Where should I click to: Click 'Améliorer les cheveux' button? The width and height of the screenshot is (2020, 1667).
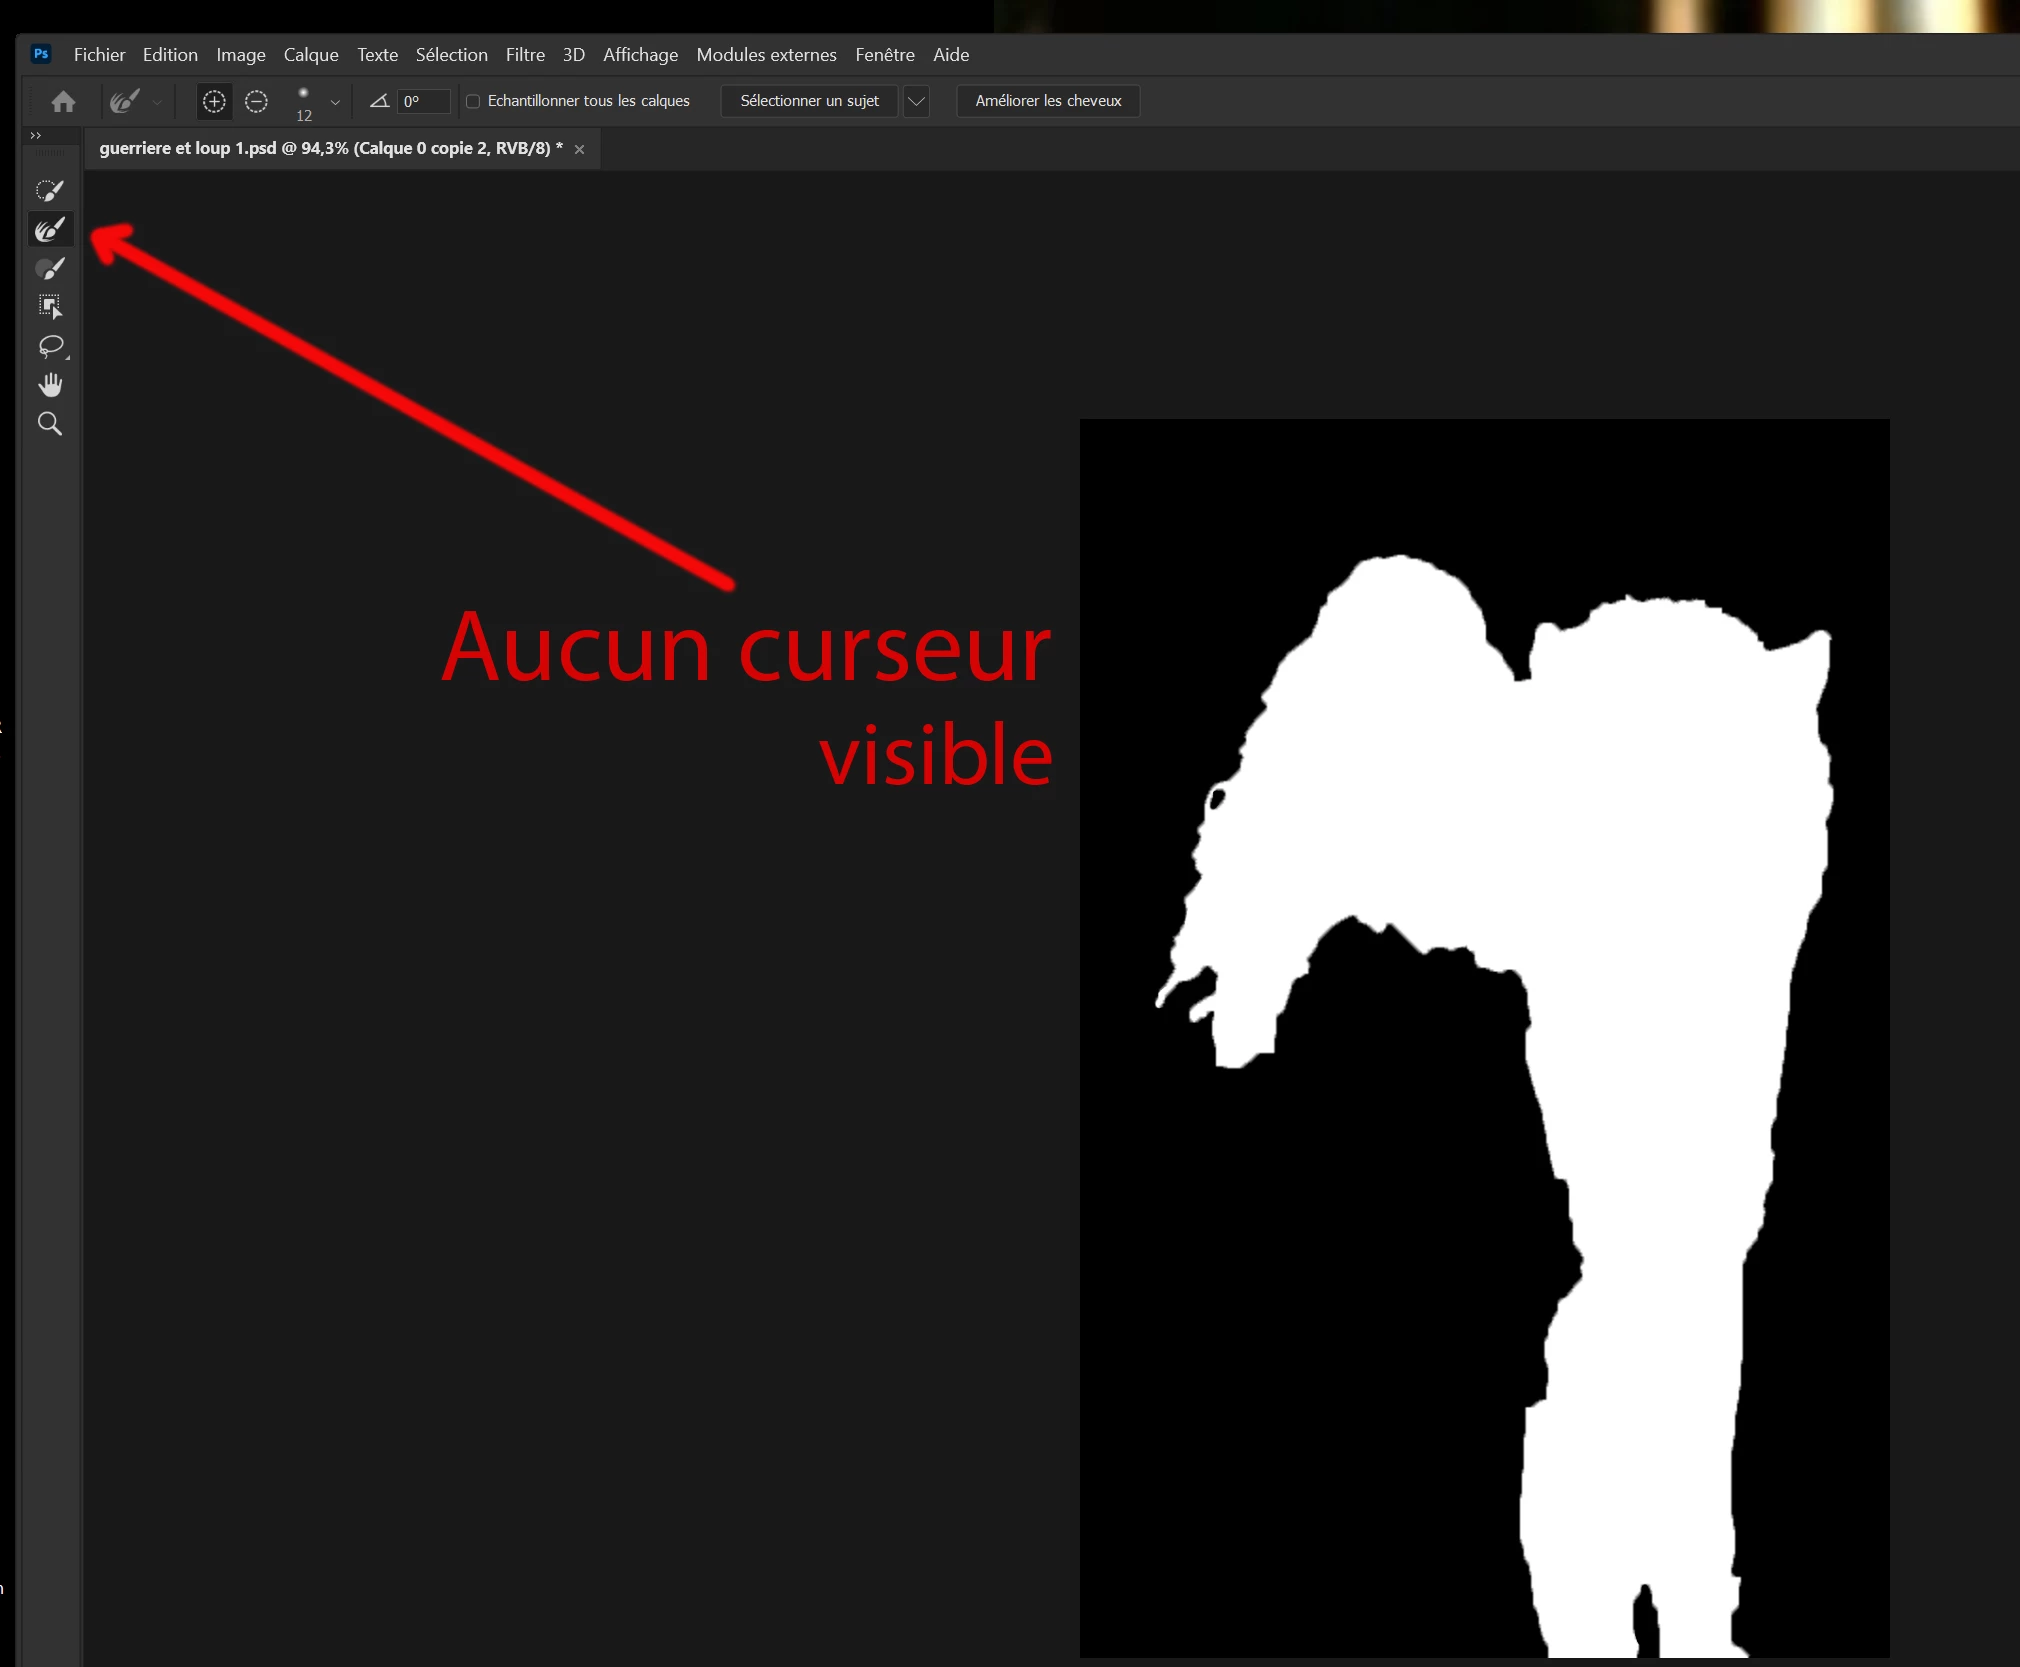(1048, 101)
